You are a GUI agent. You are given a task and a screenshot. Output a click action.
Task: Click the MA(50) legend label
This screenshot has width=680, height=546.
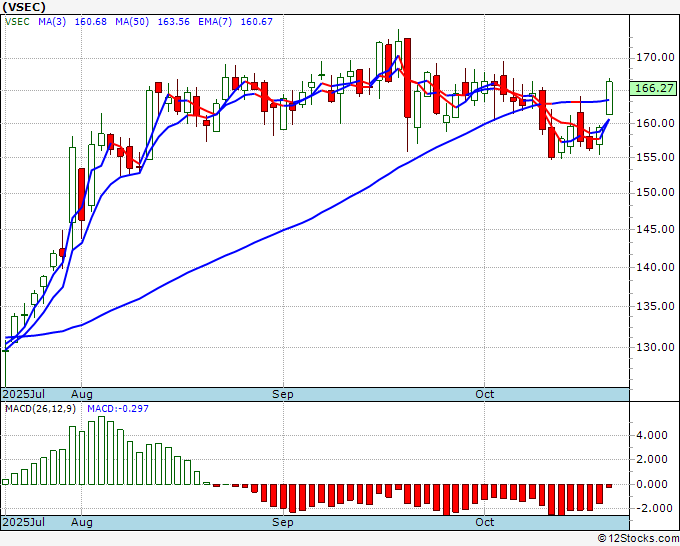pos(132,21)
